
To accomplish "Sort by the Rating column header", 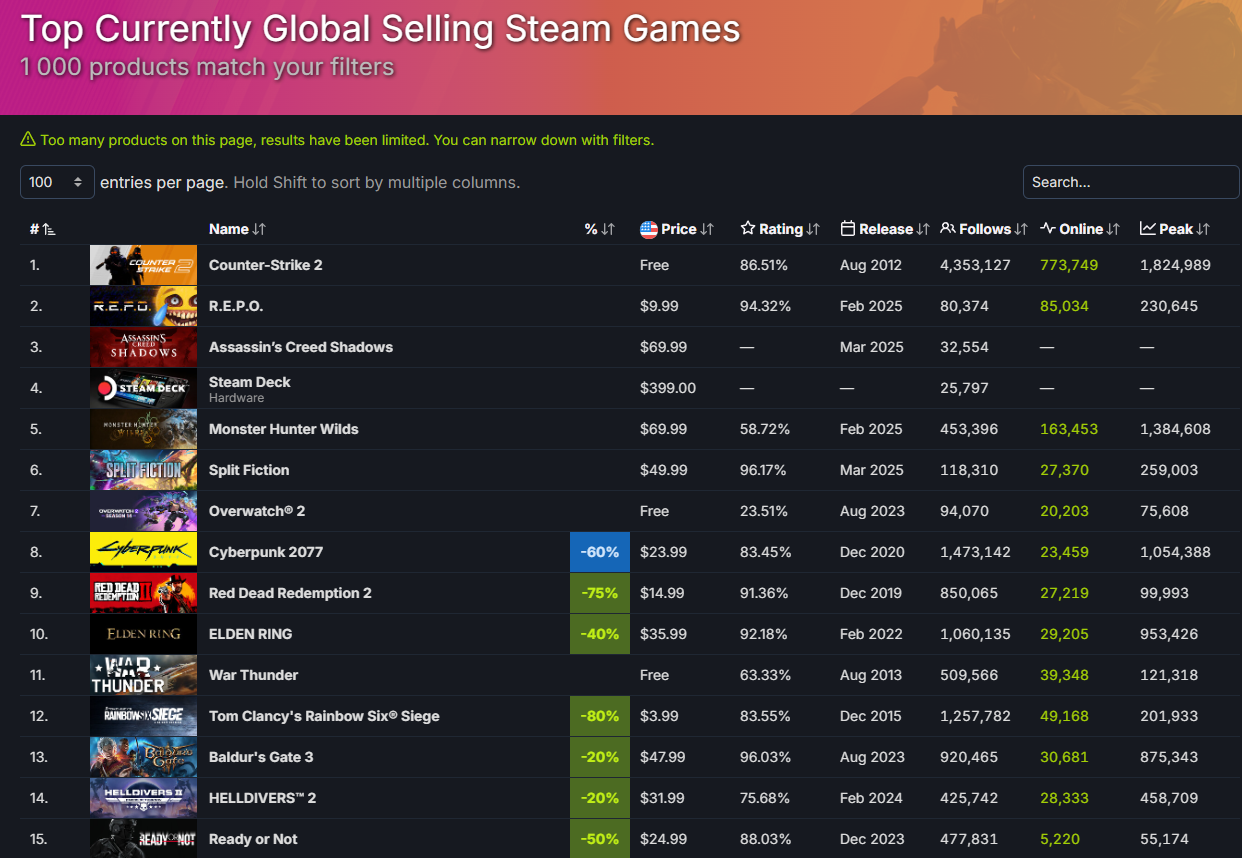I will tap(780, 229).
